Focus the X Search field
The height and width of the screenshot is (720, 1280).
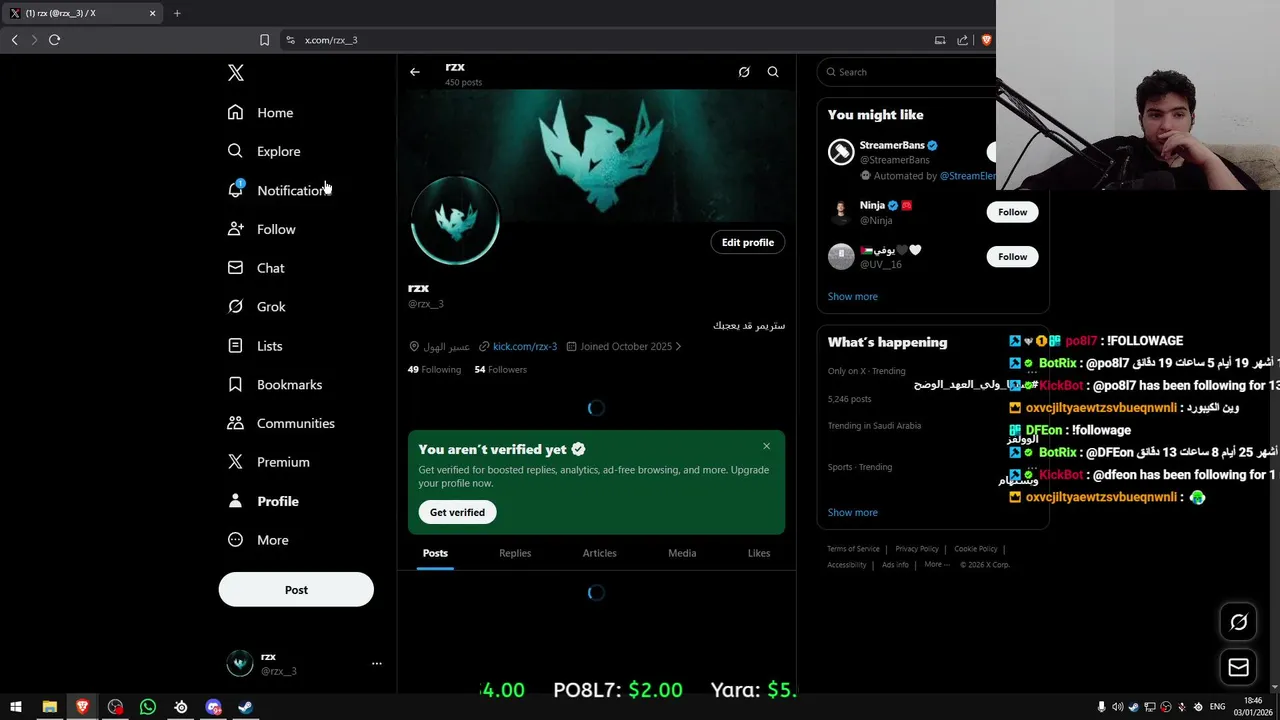(907, 72)
